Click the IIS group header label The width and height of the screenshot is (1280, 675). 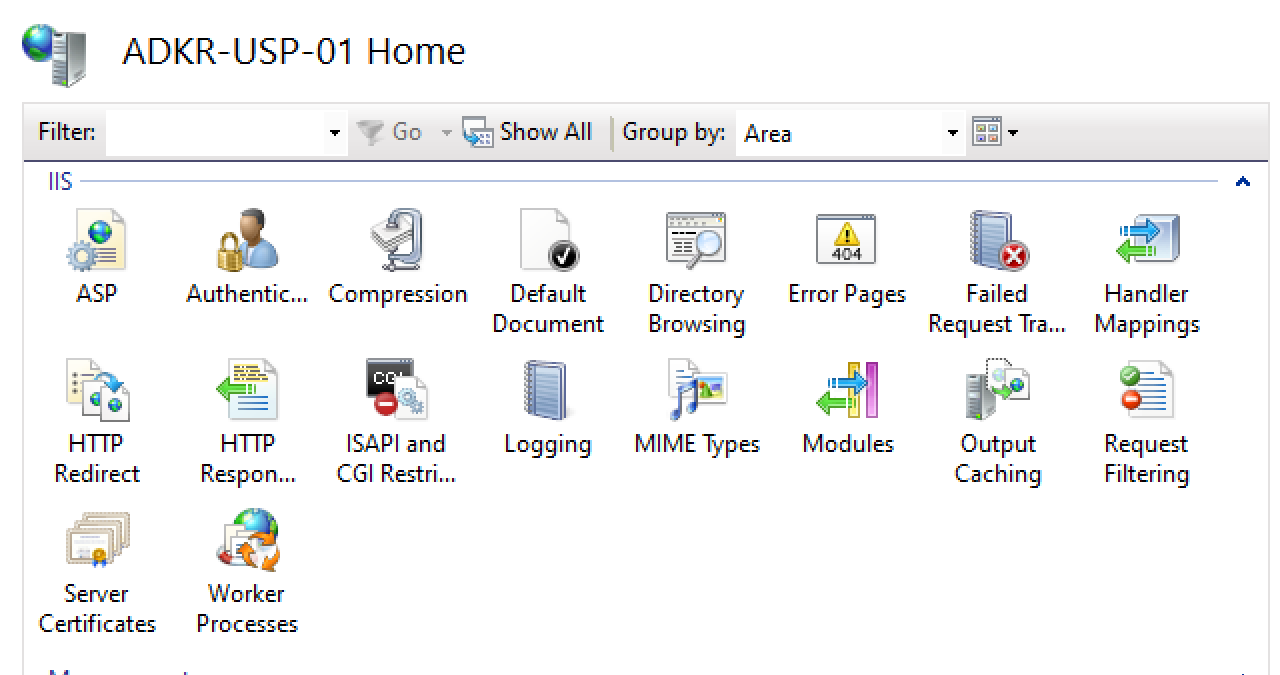click(x=60, y=181)
